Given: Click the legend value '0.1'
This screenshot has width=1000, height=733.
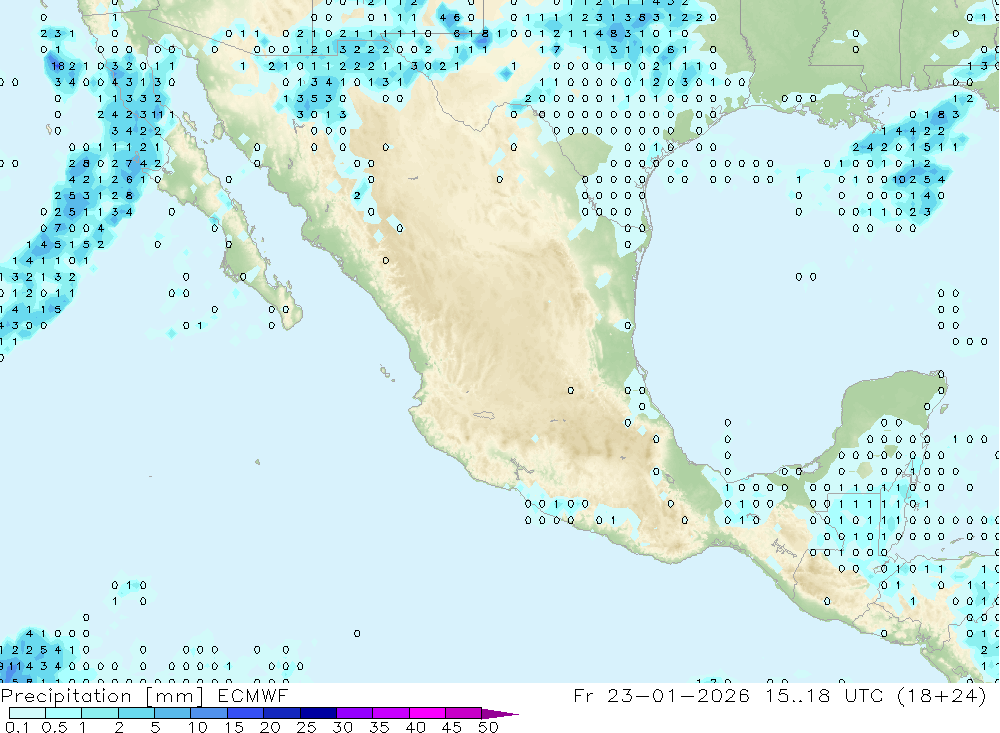Looking at the screenshot, I should pyautogui.click(x=17, y=727).
